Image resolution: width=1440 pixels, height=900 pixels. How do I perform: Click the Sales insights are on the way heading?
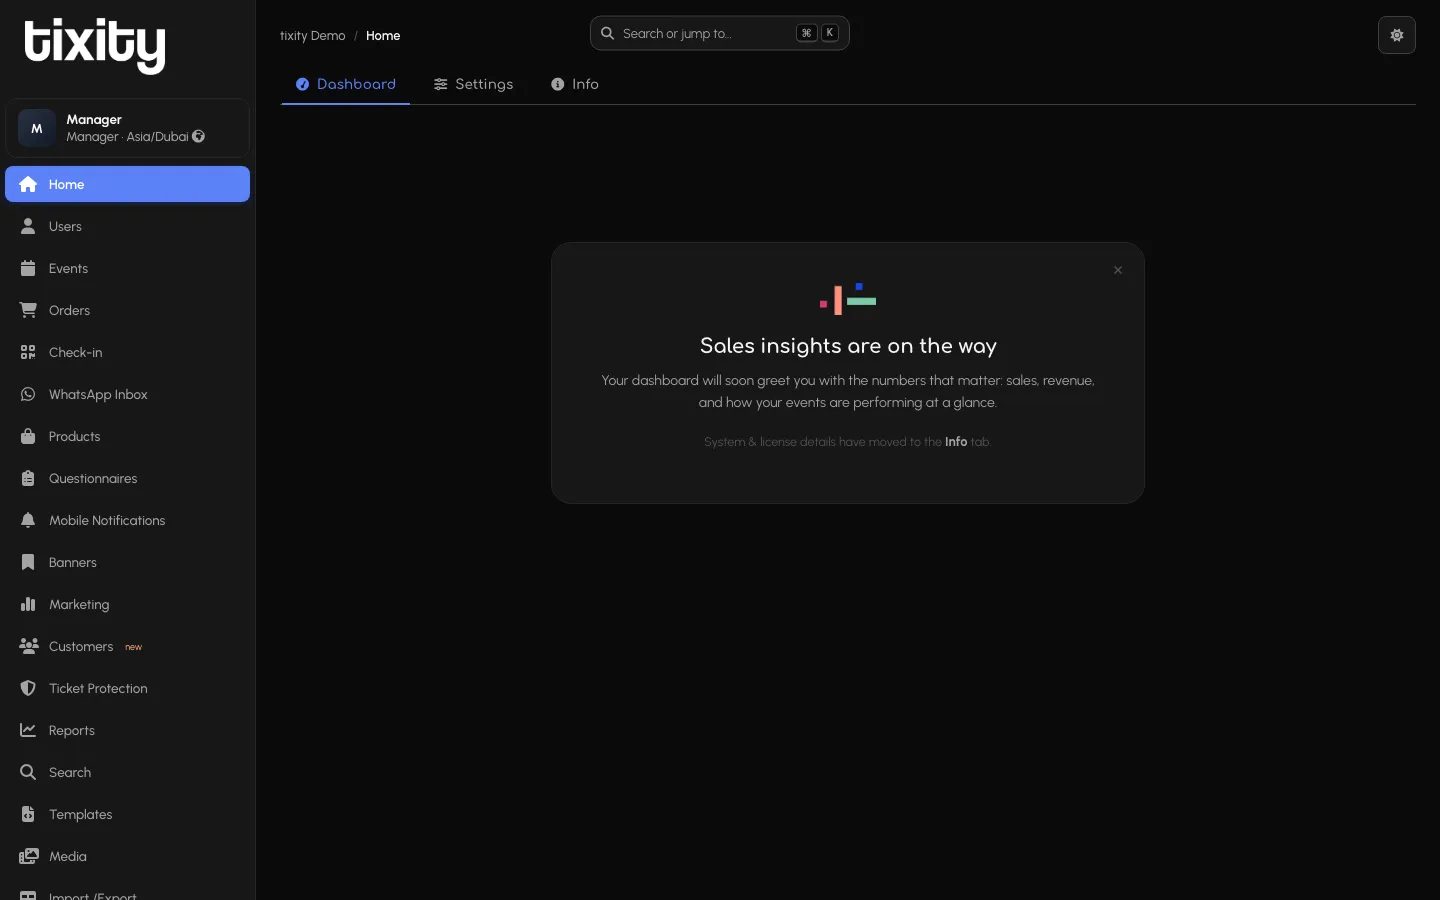[x=848, y=346]
